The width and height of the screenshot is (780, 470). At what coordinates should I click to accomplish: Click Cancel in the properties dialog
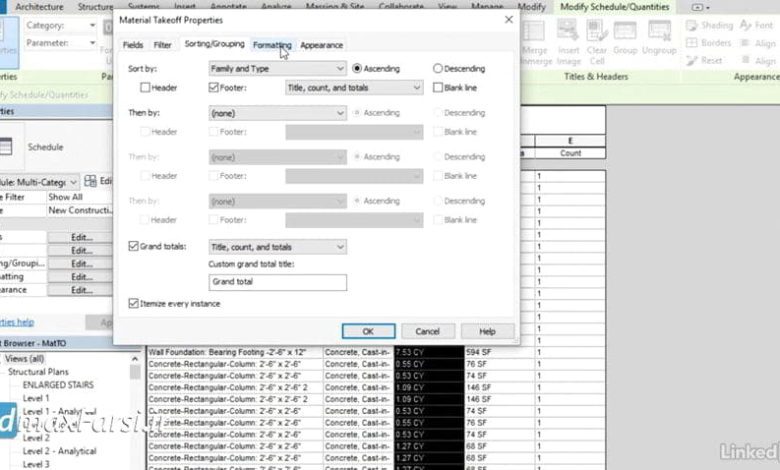click(x=428, y=331)
